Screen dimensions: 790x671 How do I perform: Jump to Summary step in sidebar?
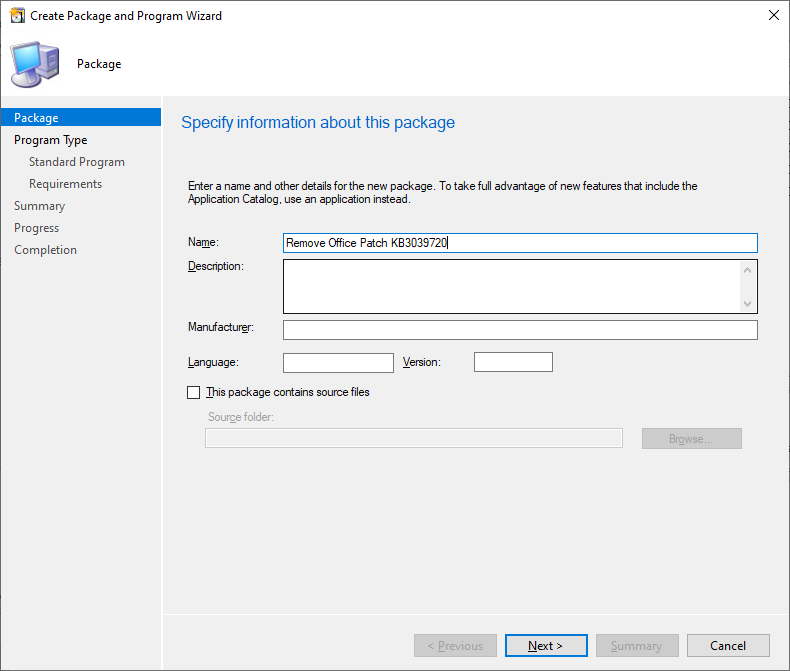click(39, 206)
